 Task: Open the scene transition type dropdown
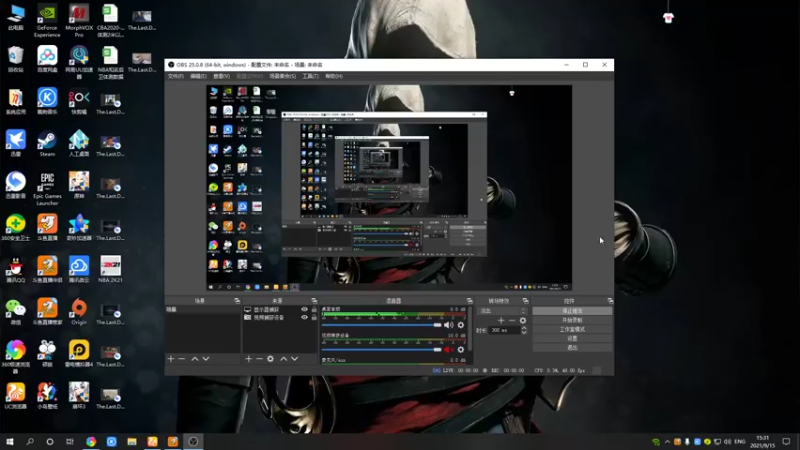(x=501, y=311)
